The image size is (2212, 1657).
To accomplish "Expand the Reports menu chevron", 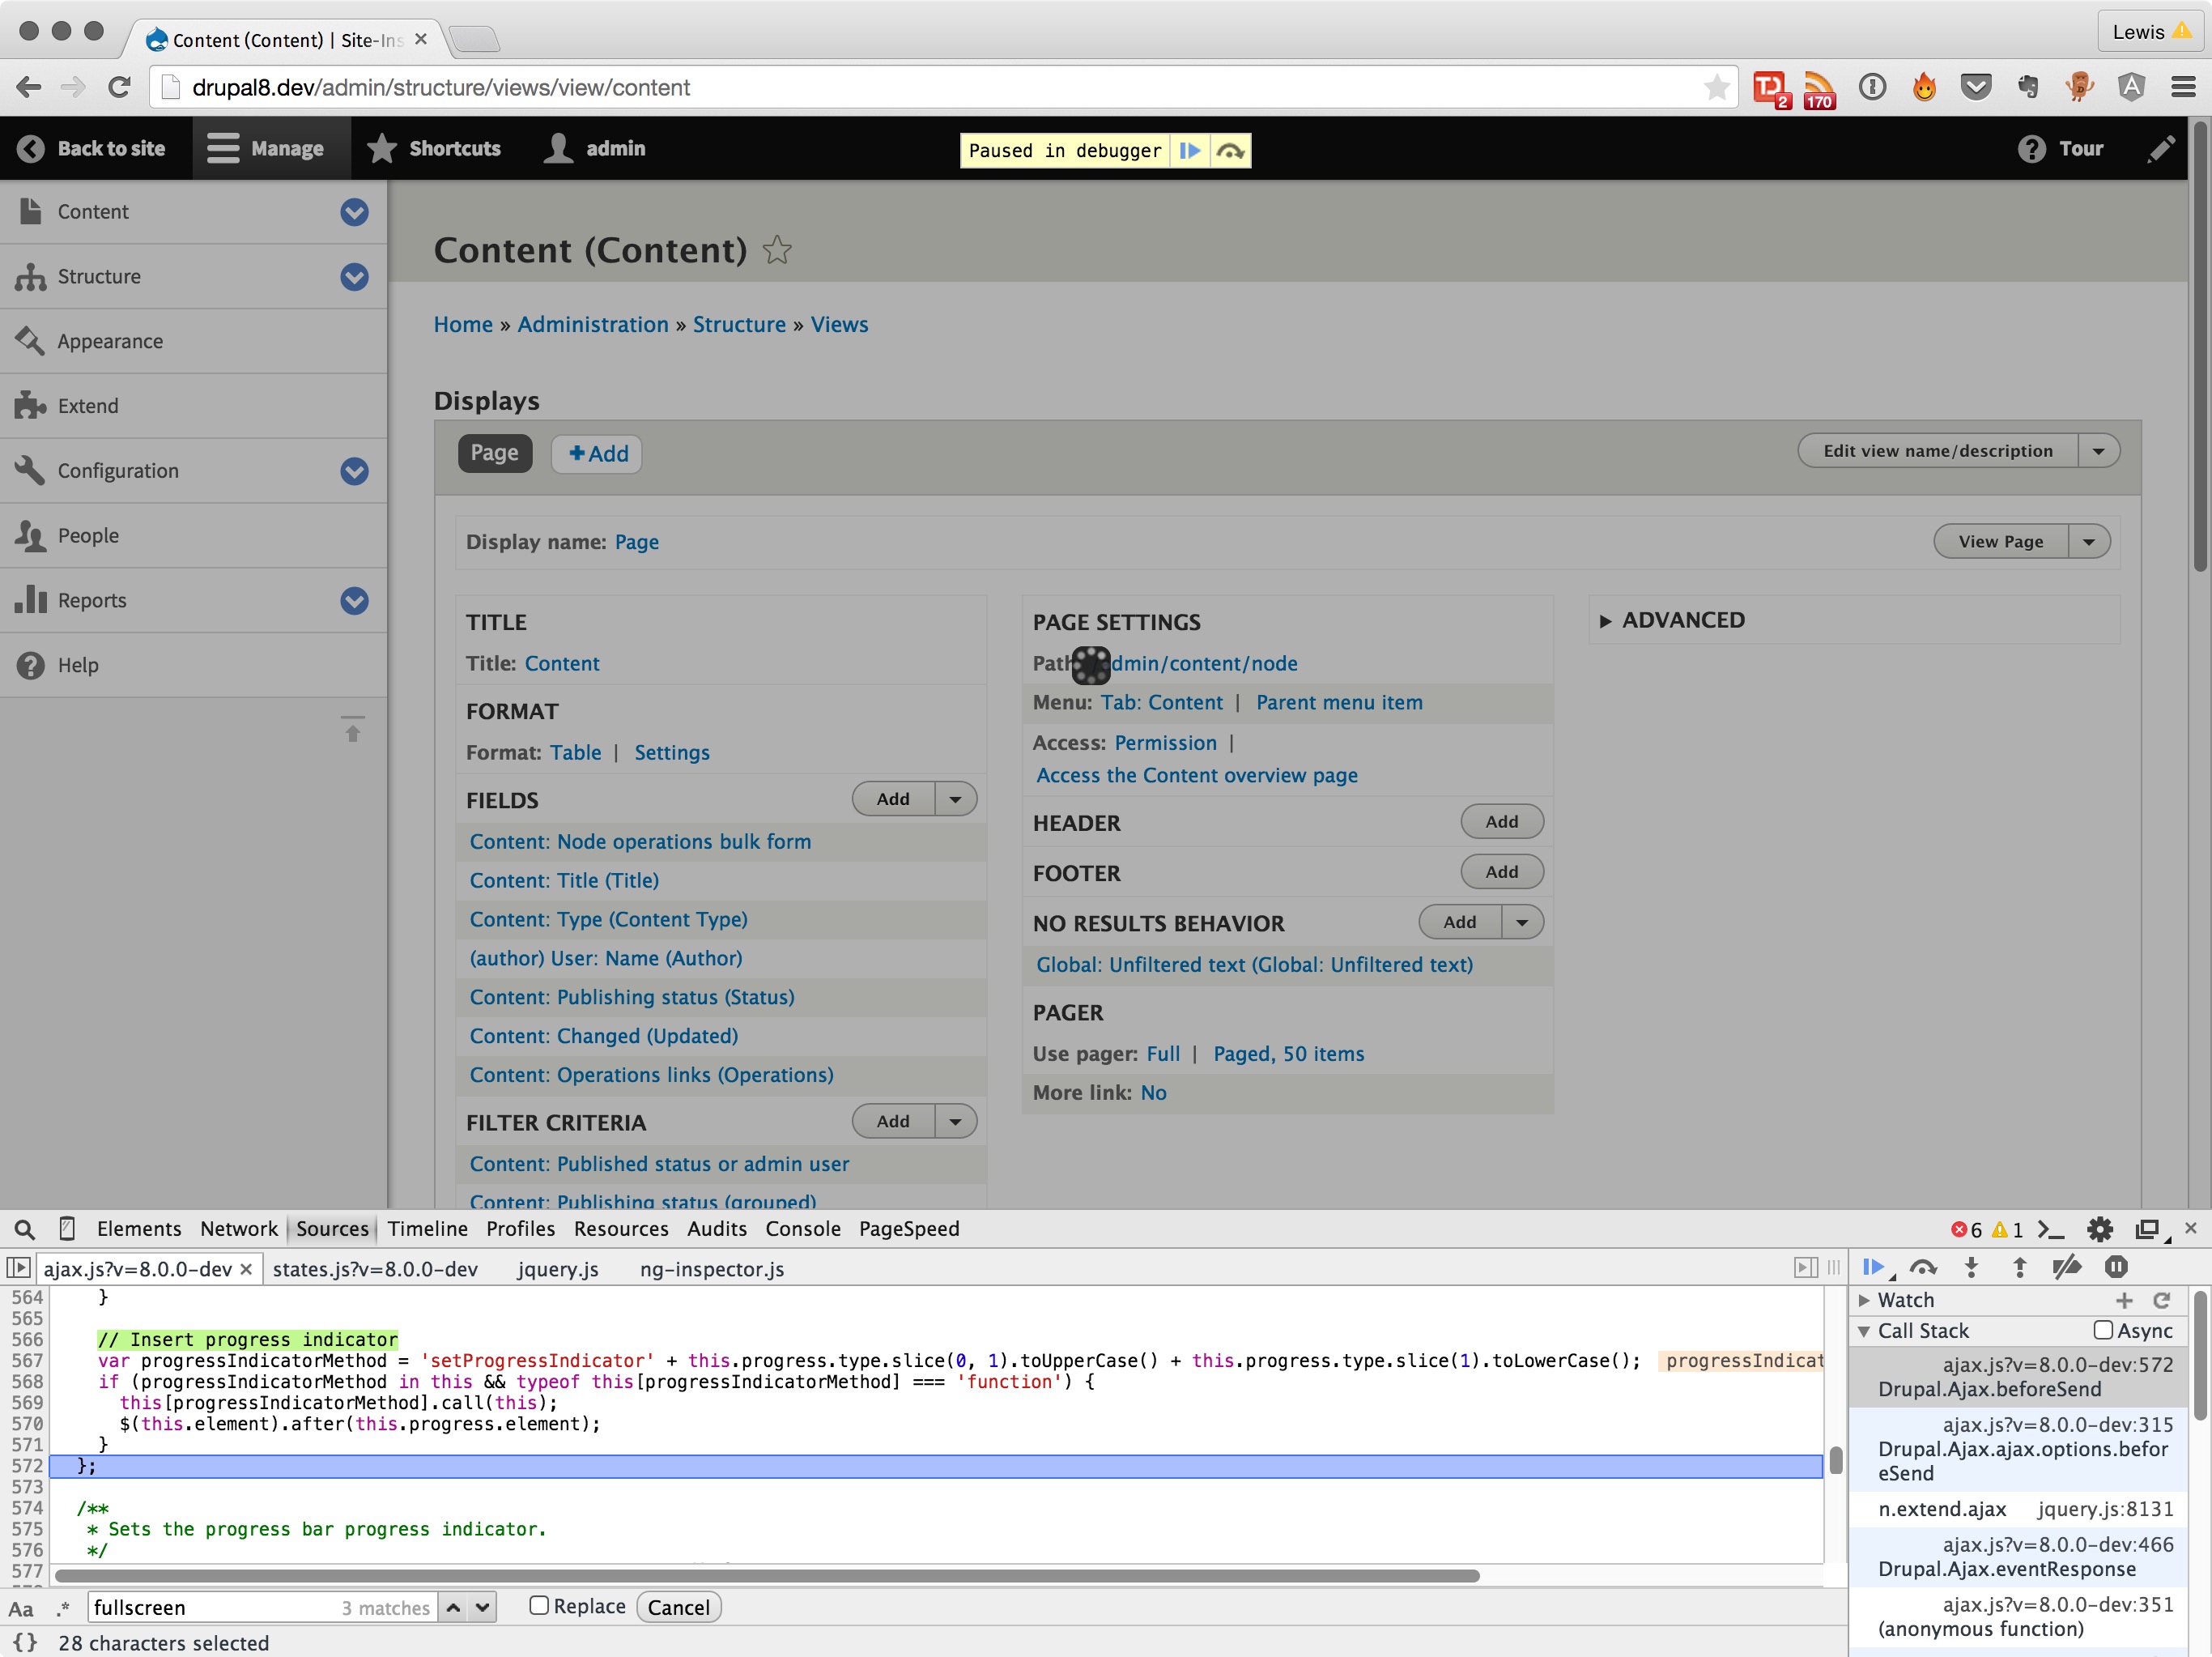I will coord(354,601).
